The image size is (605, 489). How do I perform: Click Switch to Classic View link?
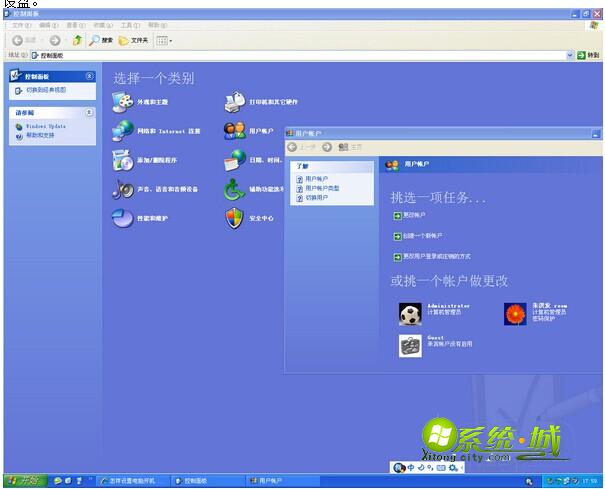coord(40,90)
